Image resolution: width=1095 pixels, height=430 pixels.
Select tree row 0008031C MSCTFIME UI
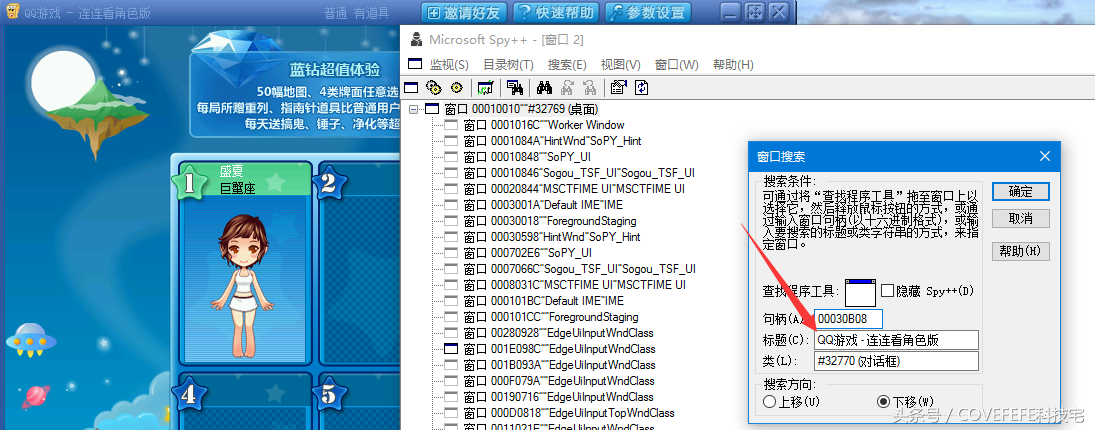pyautogui.click(x=574, y=286)
